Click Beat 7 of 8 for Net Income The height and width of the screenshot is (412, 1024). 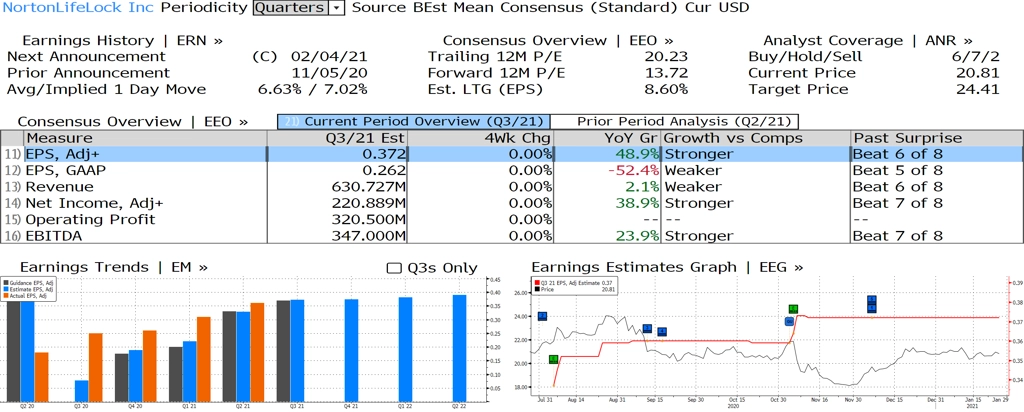898,203
